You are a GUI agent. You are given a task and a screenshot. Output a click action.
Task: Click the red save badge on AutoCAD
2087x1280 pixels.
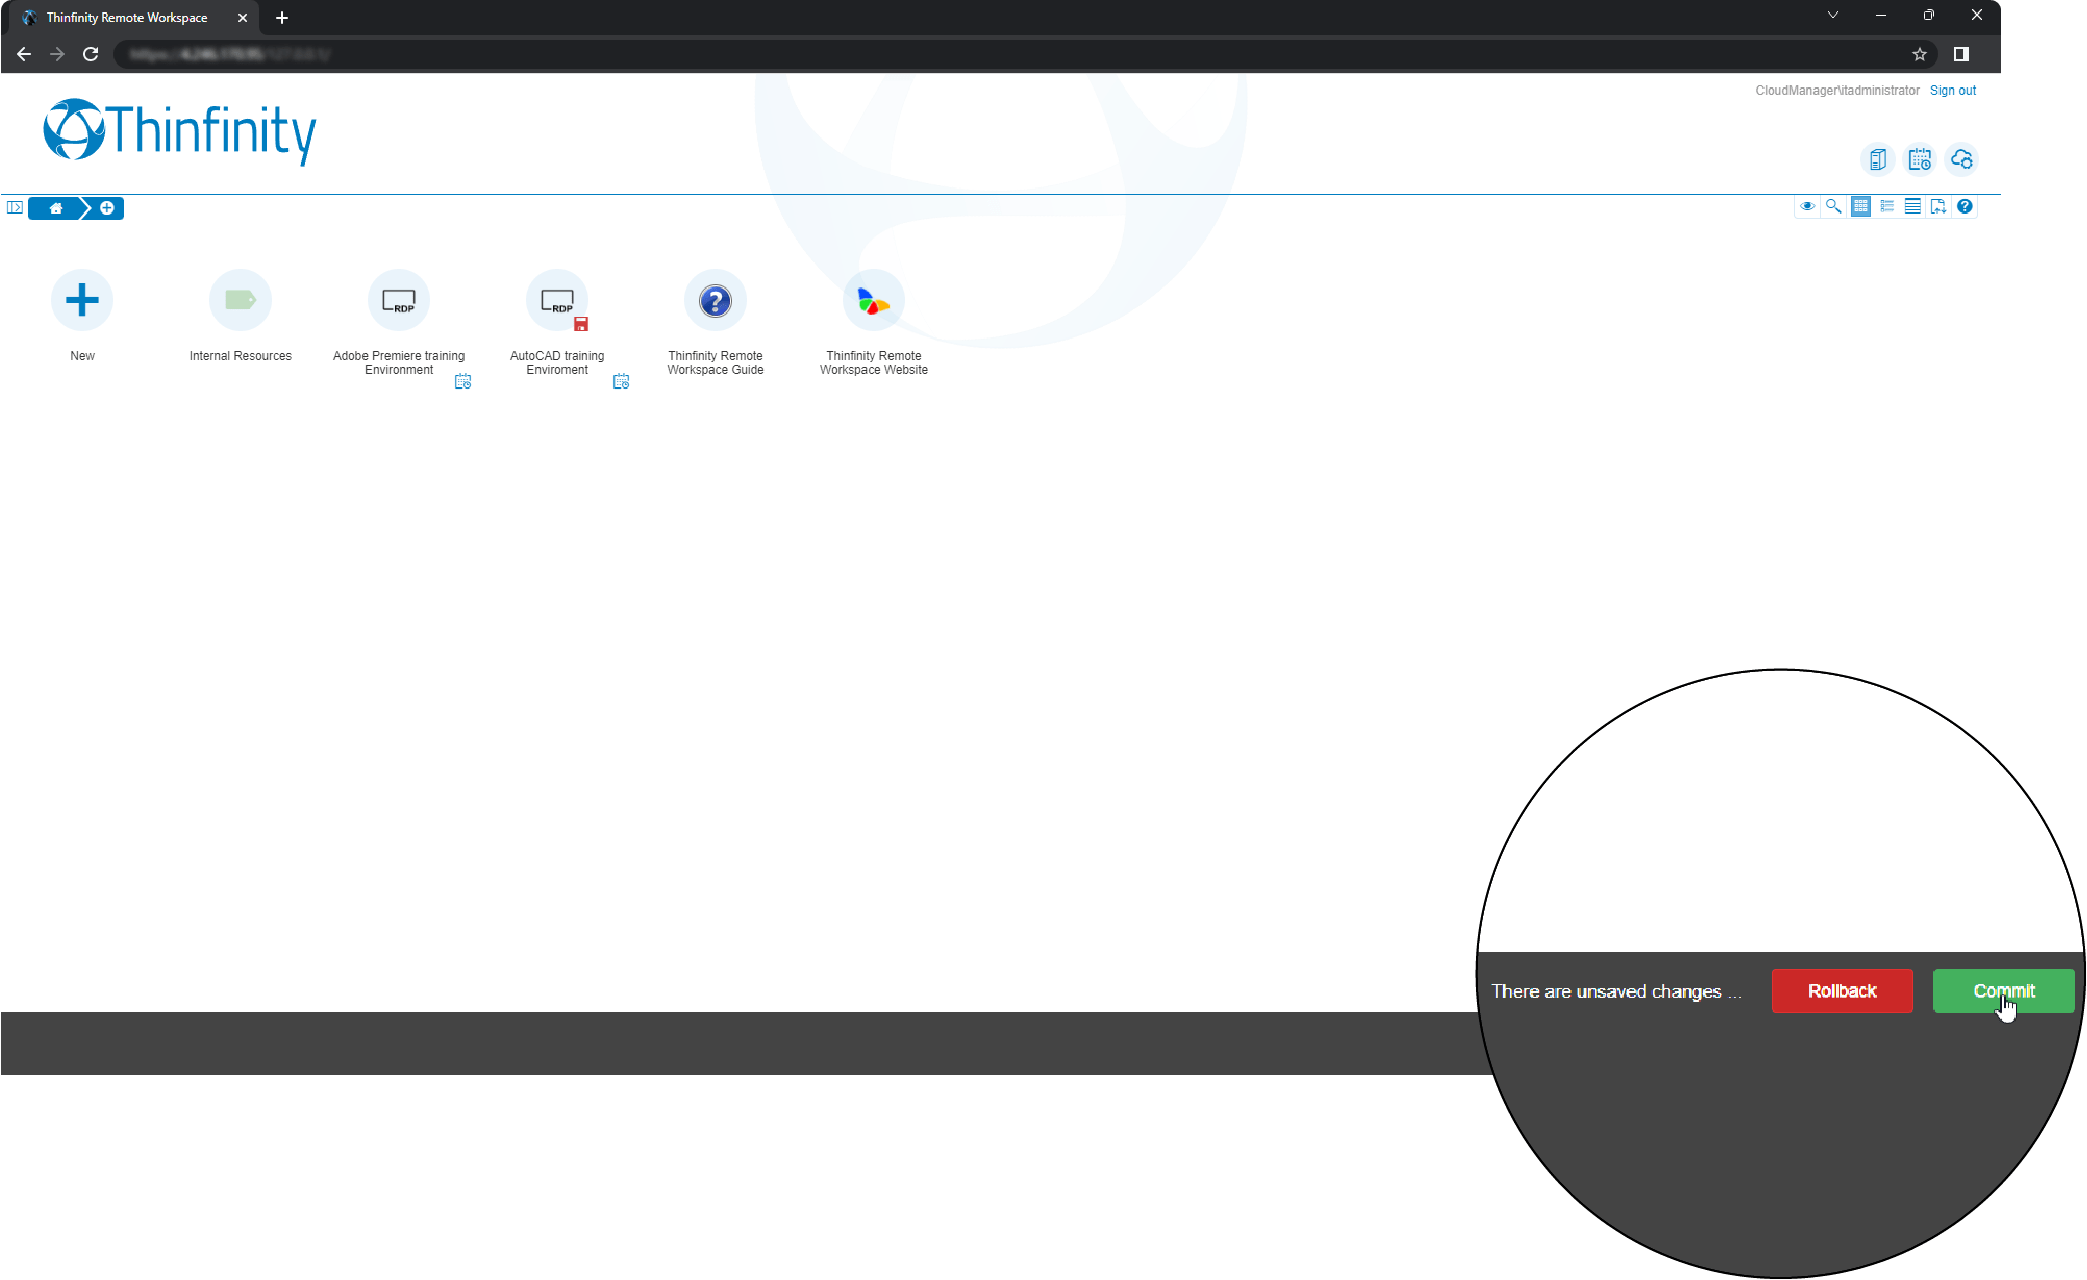pos(581,324)
